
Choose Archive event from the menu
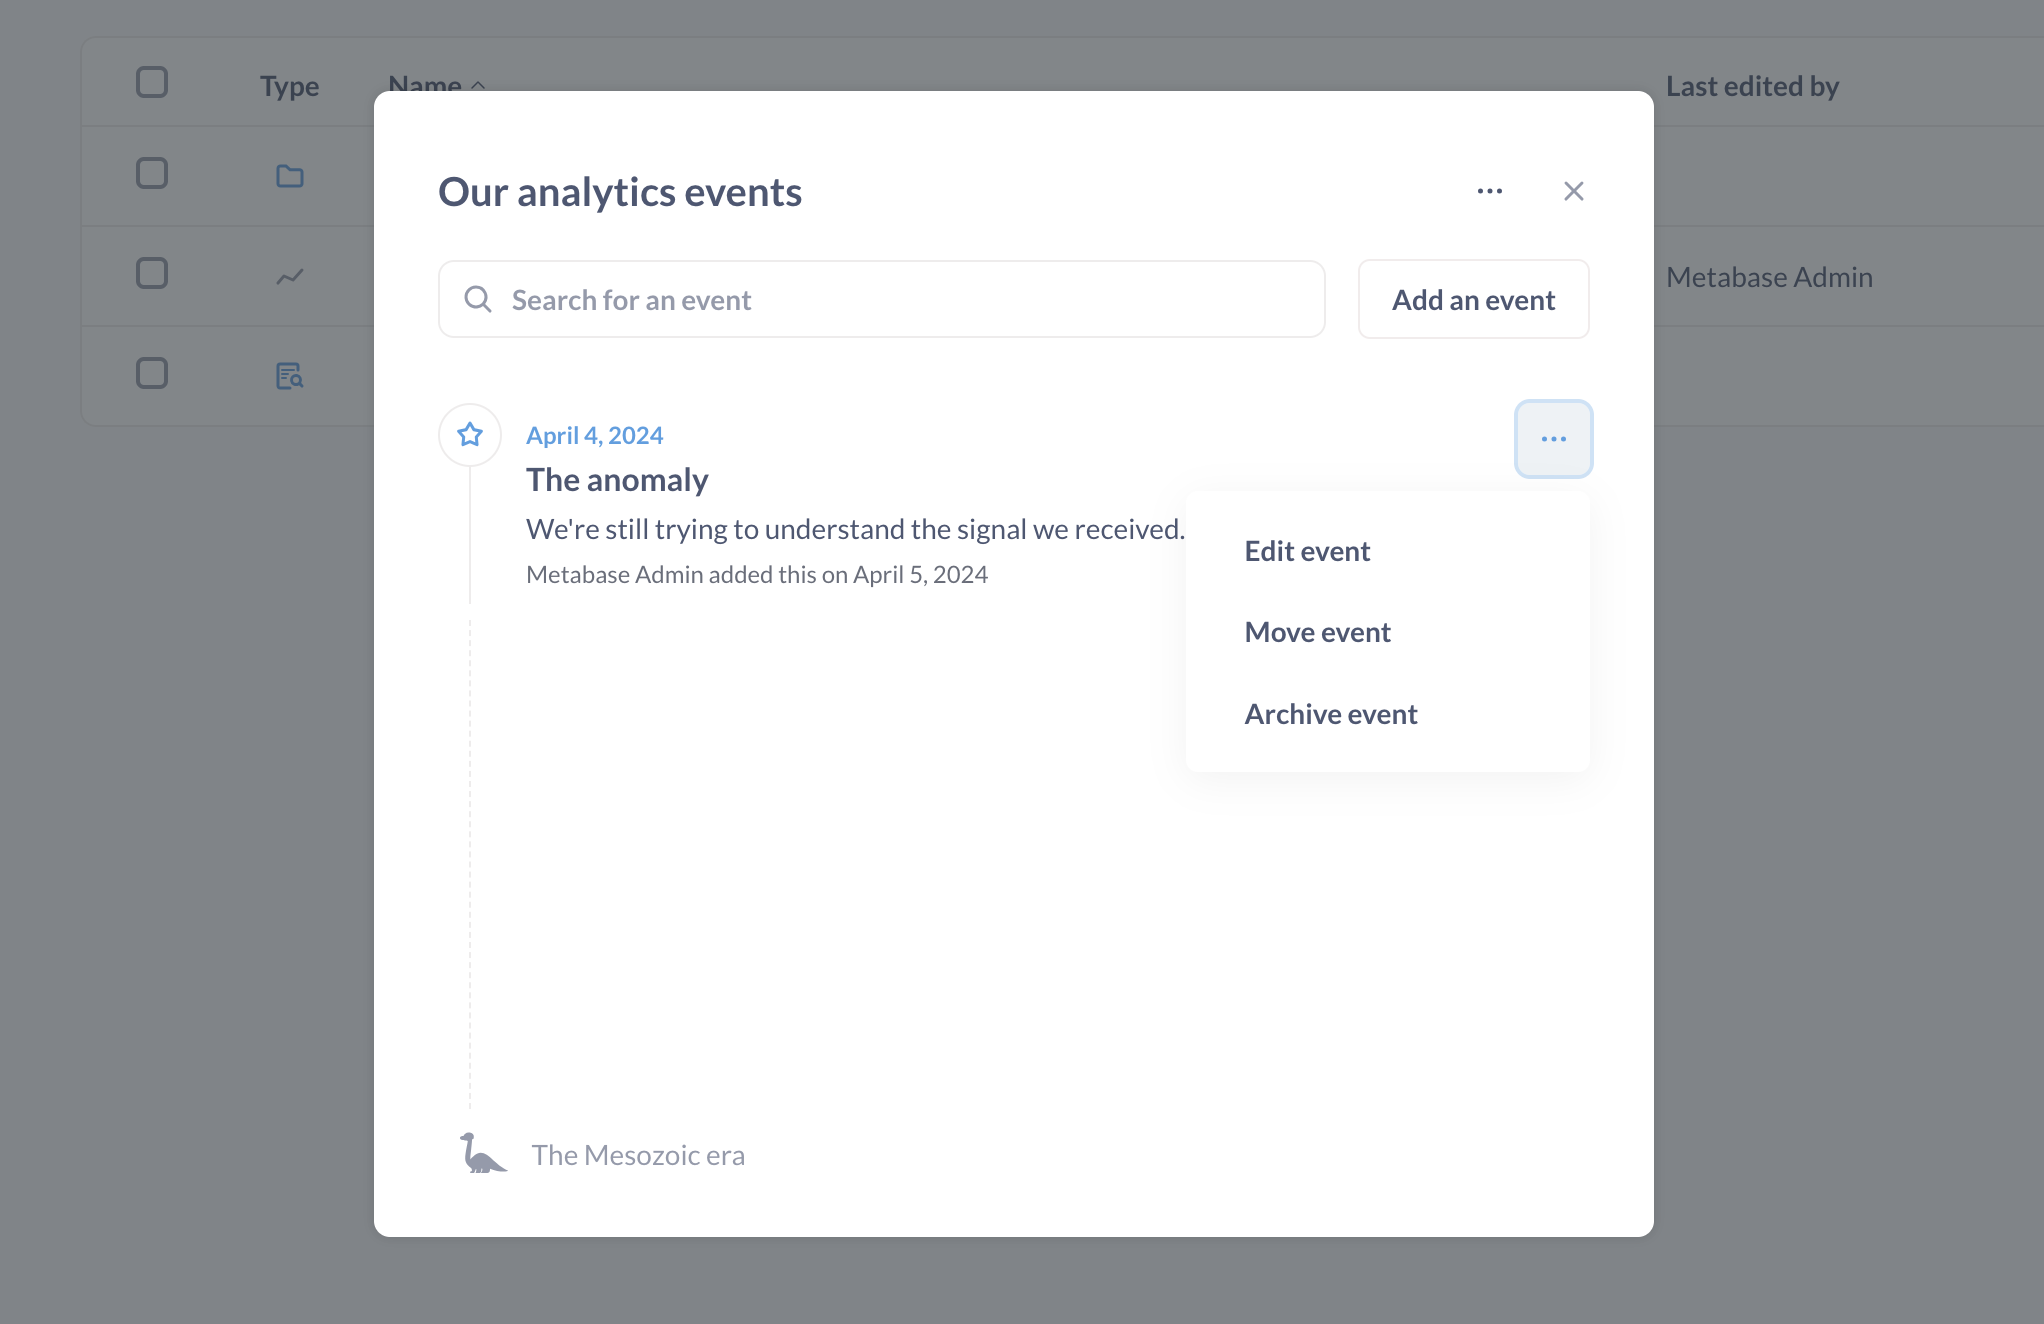pyautogui.click(x=1331, y=714)
